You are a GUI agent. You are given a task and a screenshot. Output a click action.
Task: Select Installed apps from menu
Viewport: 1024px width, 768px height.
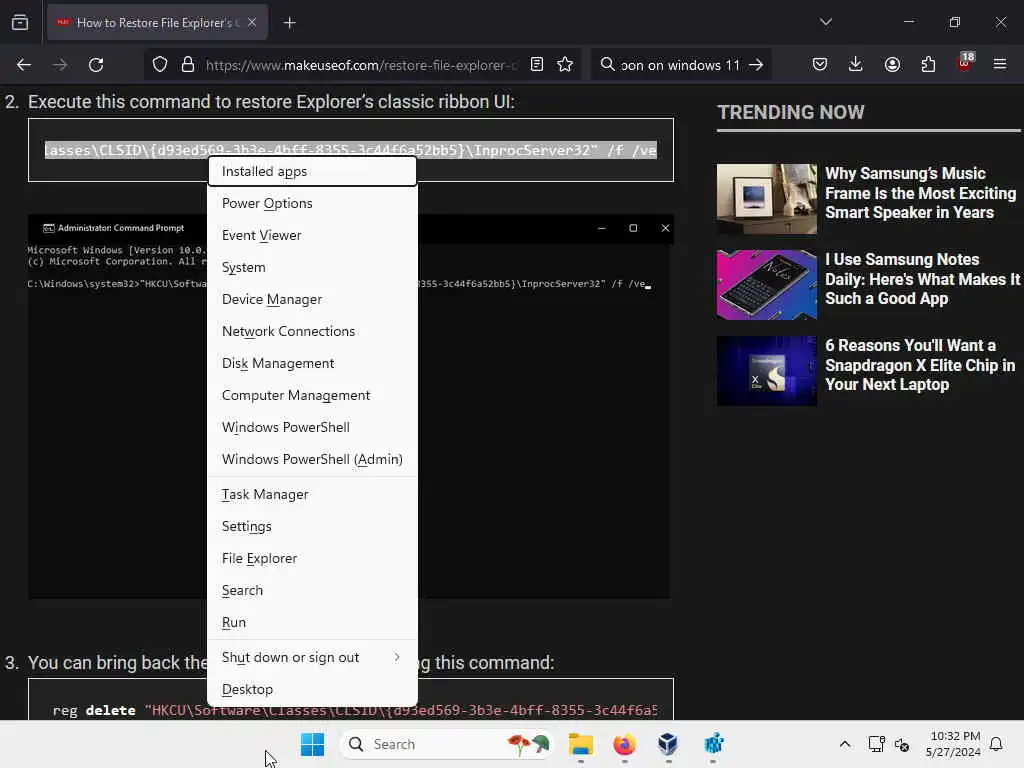click(312, 171)
